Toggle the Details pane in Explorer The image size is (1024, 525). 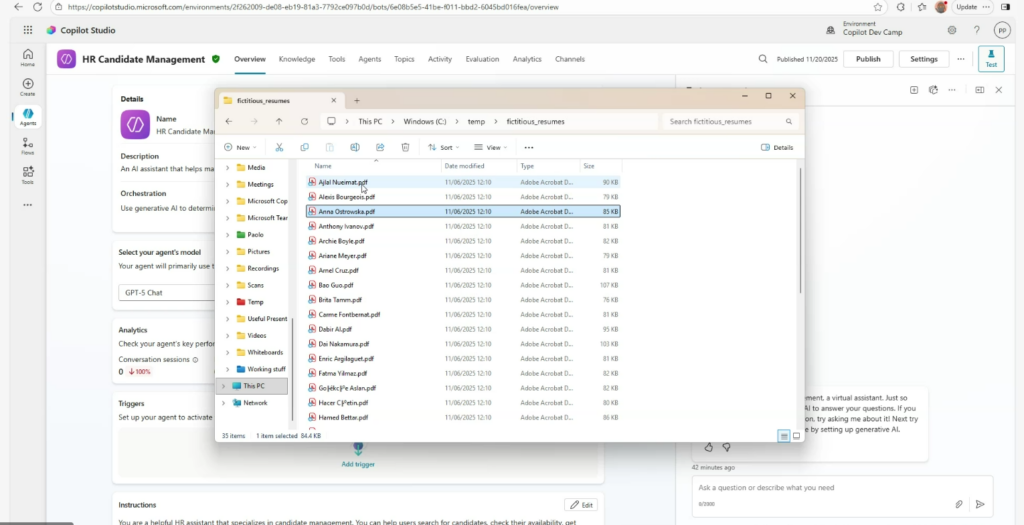tap(777, 147)
